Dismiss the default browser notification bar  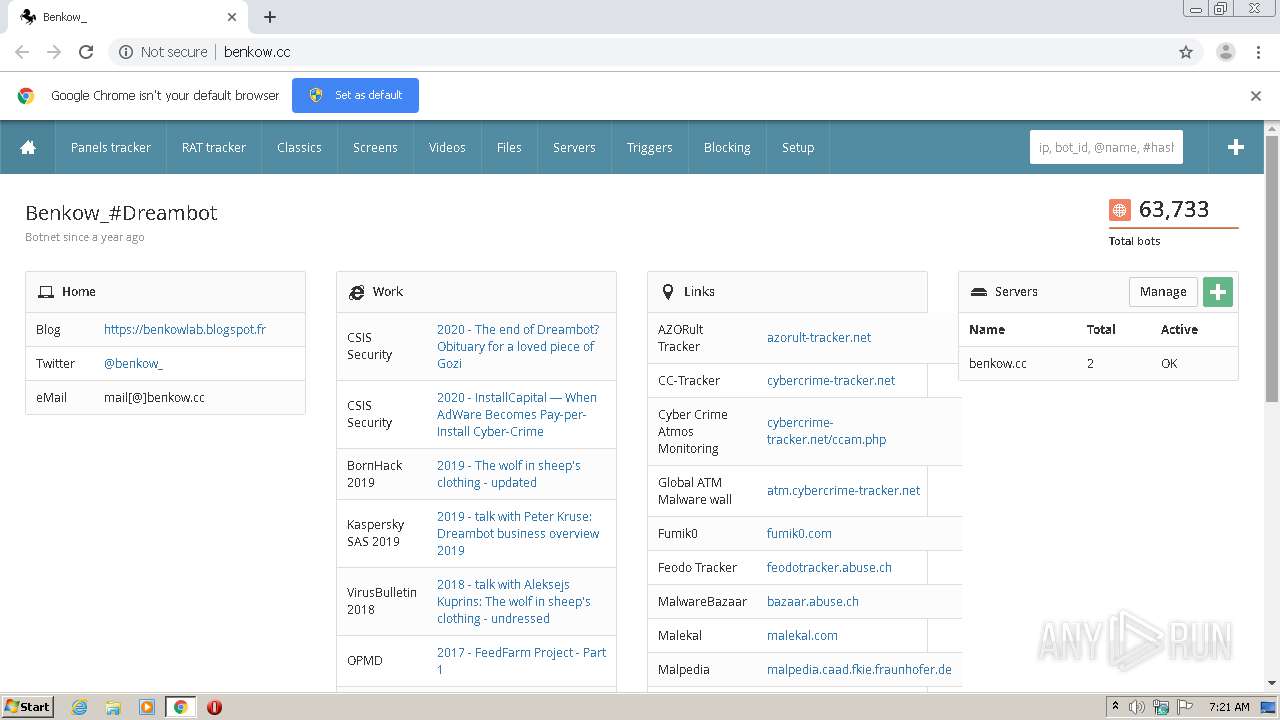(1256, 96)
